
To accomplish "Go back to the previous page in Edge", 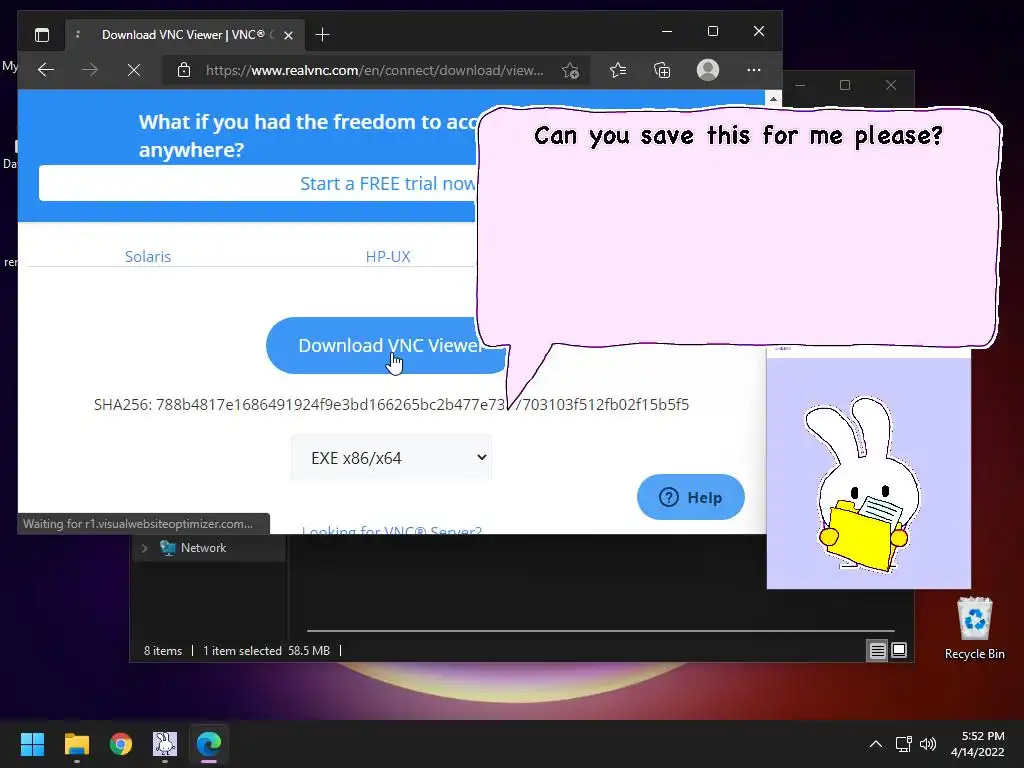I will tap(46, 70).
